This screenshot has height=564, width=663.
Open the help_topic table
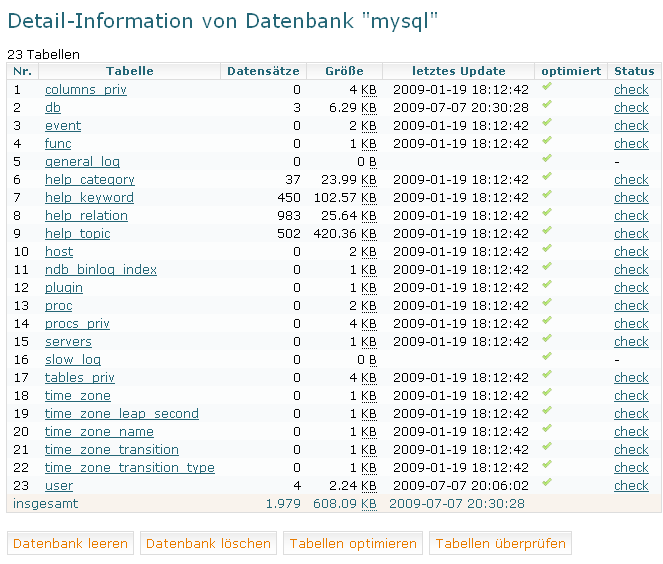[77, 233]
